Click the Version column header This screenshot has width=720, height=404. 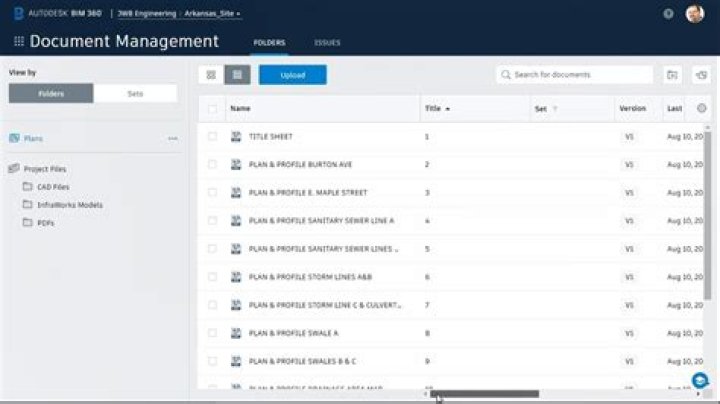tap(632, 108)
